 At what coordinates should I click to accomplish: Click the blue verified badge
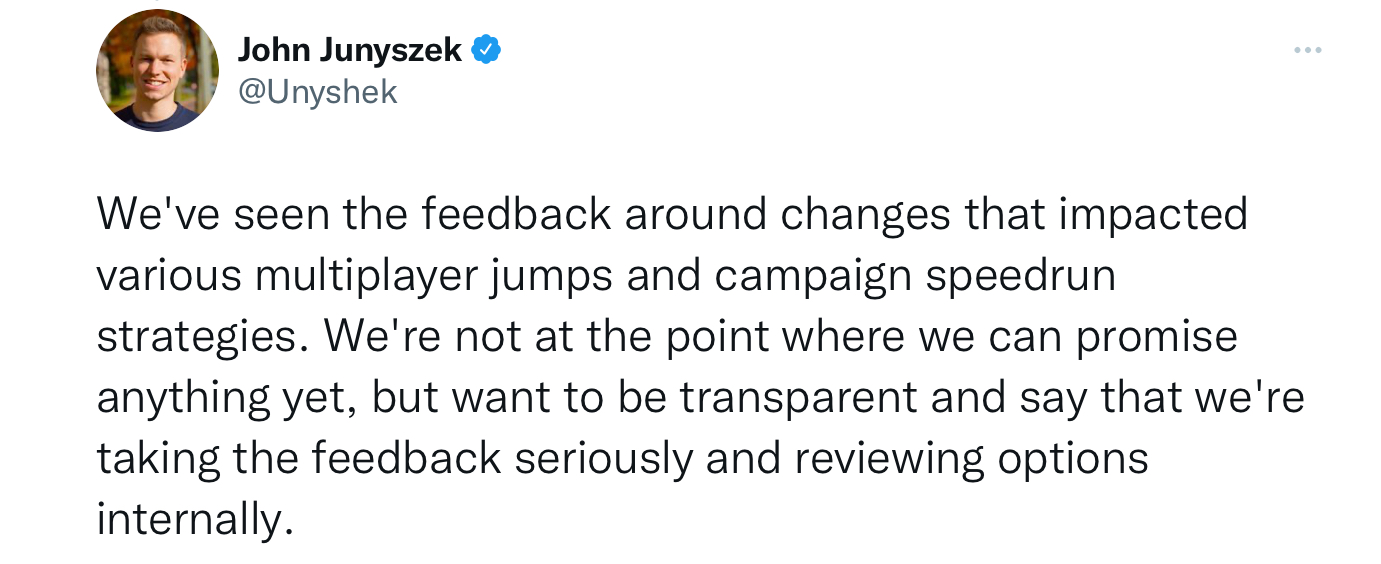[486, 50]
